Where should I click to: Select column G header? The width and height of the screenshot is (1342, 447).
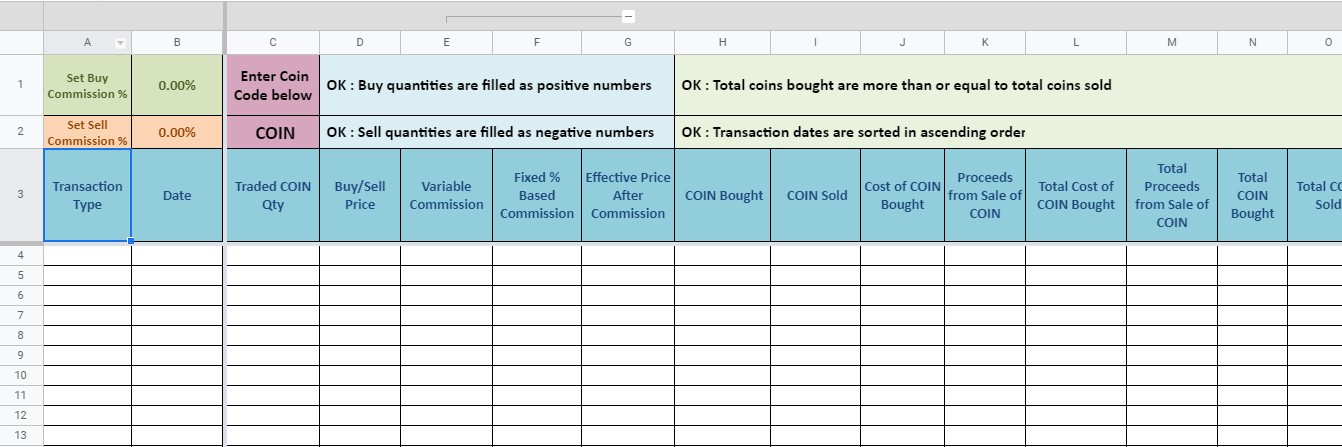pyautogui.click(x=628, y=42)
